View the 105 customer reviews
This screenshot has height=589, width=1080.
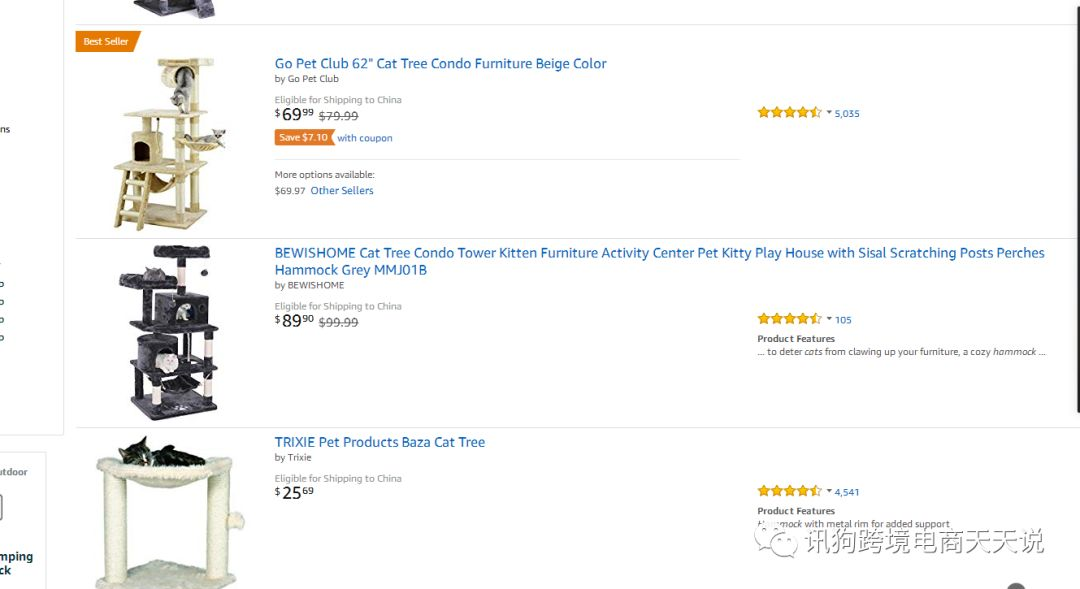[843, 320]
